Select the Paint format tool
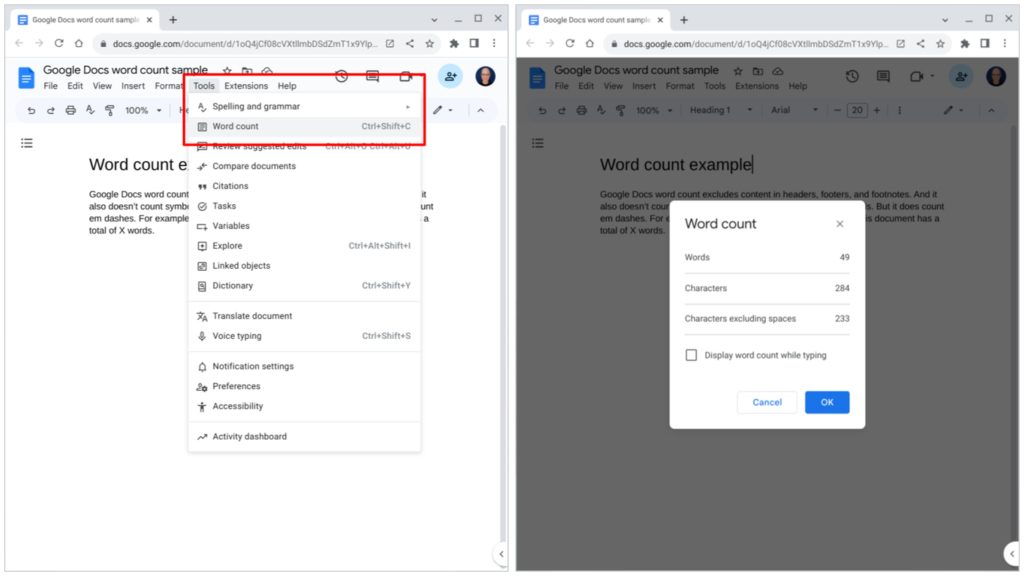This screenshot has height=576, width=1024. (110, 110)
